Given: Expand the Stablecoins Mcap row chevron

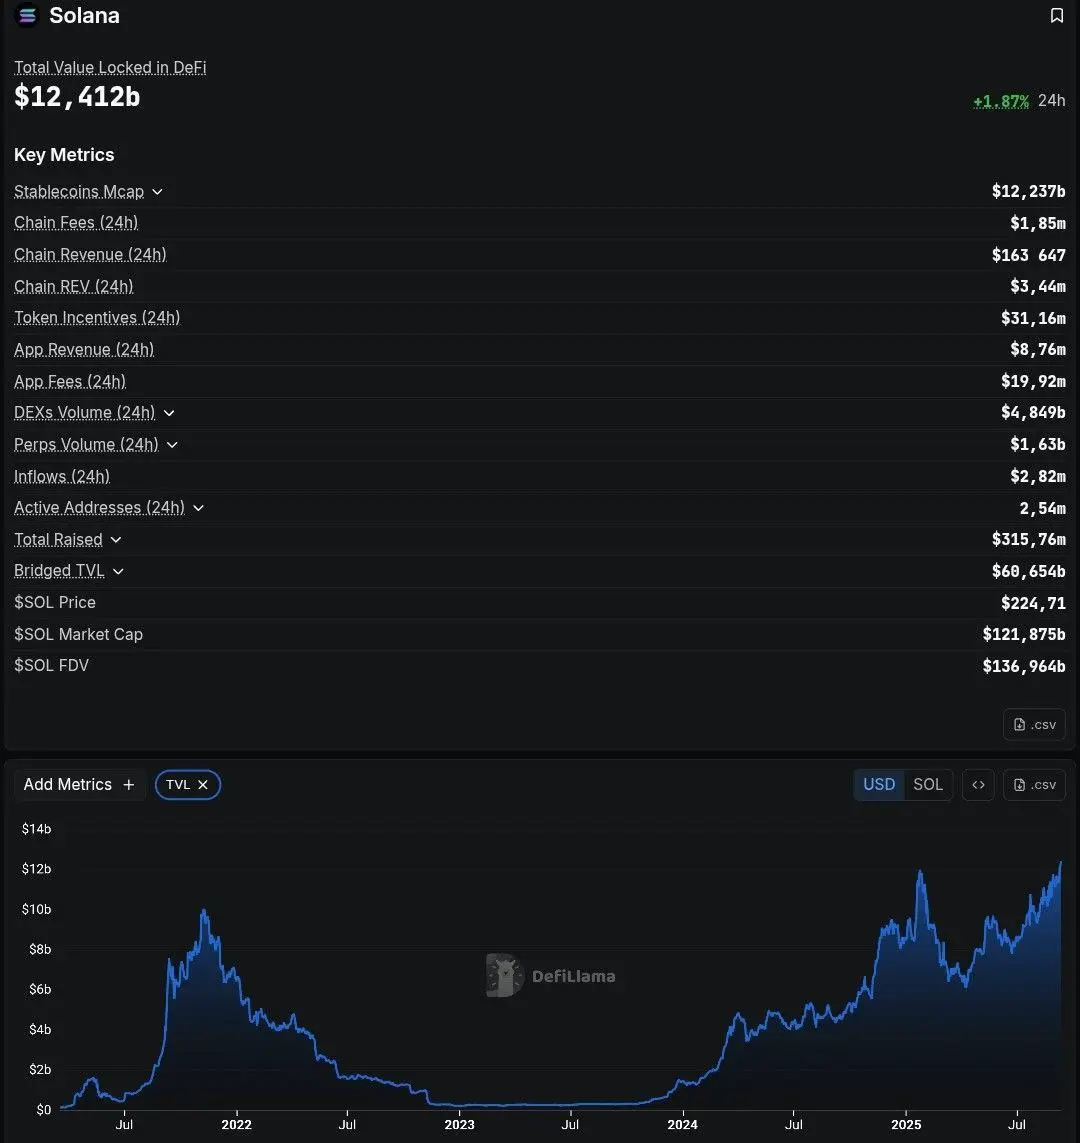Looking at the screenshot, I should 157,192.
